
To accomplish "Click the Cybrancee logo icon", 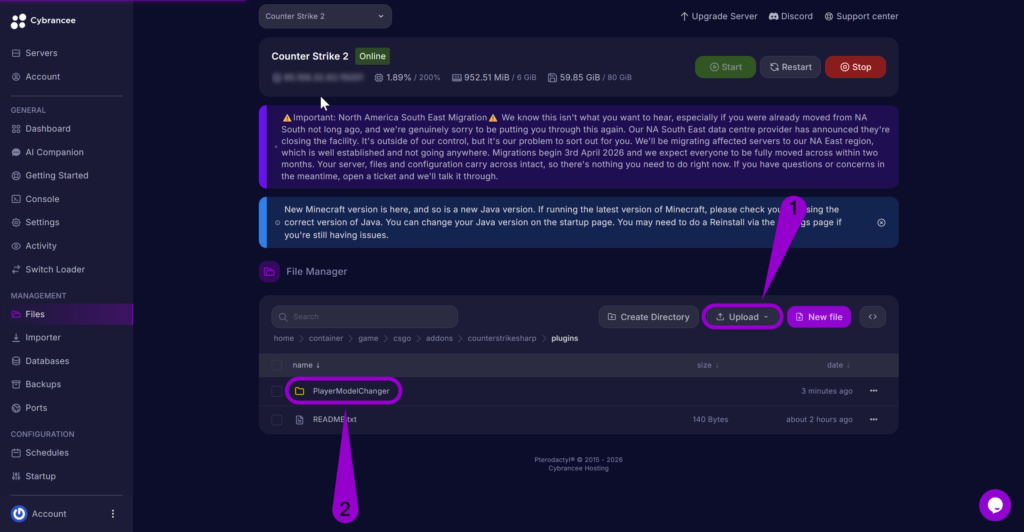I will 18,21.
